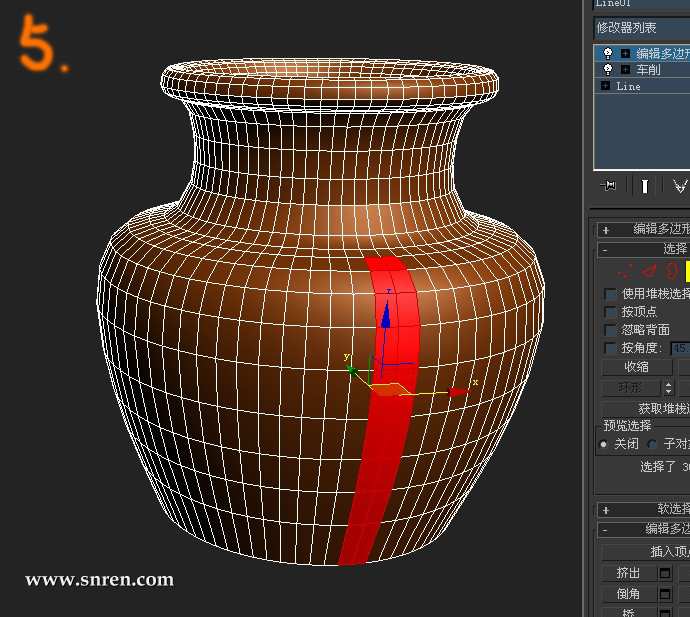690x617 pixels.
Task: Click the 收缩 shrink button
Action: click(x=637, y=367)
